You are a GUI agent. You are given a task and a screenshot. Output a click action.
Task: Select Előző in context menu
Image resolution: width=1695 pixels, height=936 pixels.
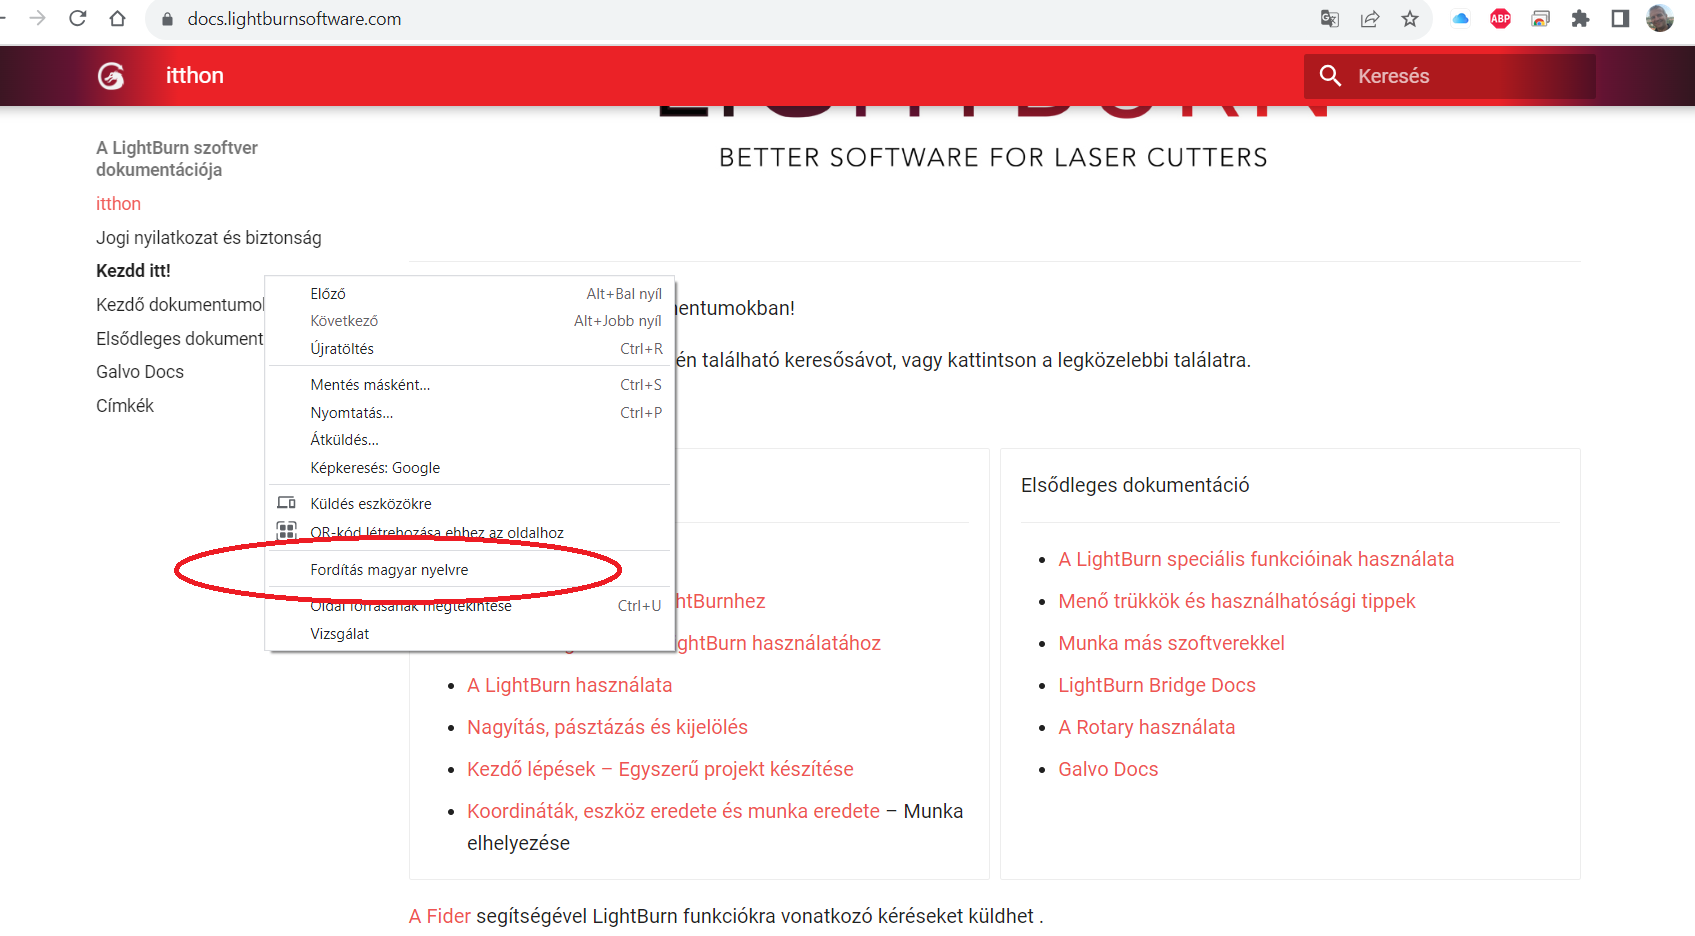(470, 294)
